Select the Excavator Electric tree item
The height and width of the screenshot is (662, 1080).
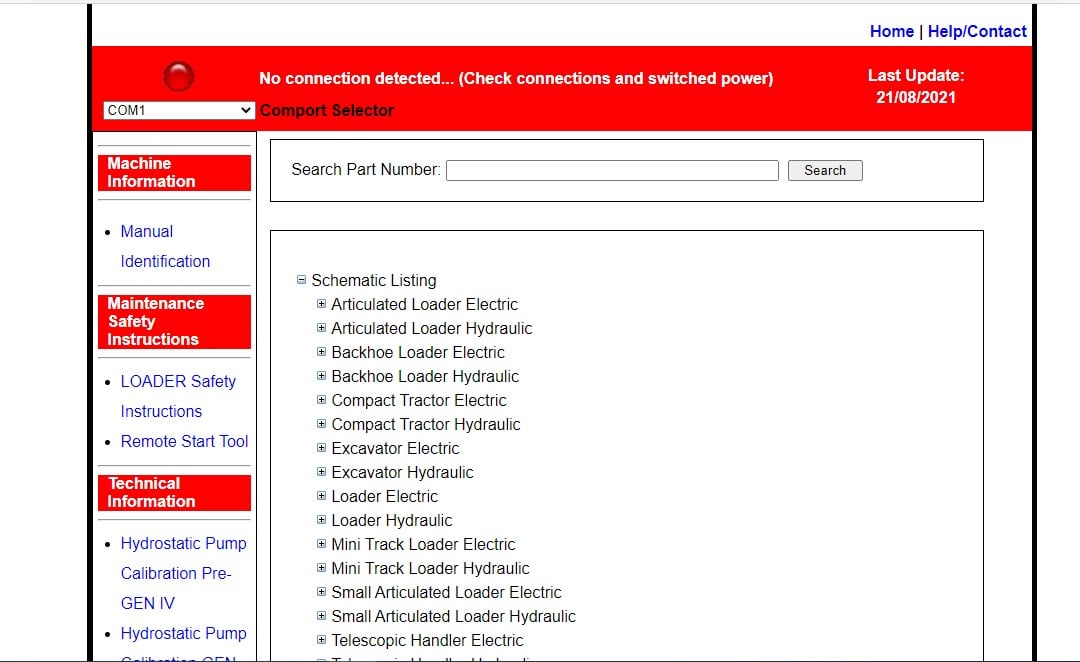coord(395,448)
